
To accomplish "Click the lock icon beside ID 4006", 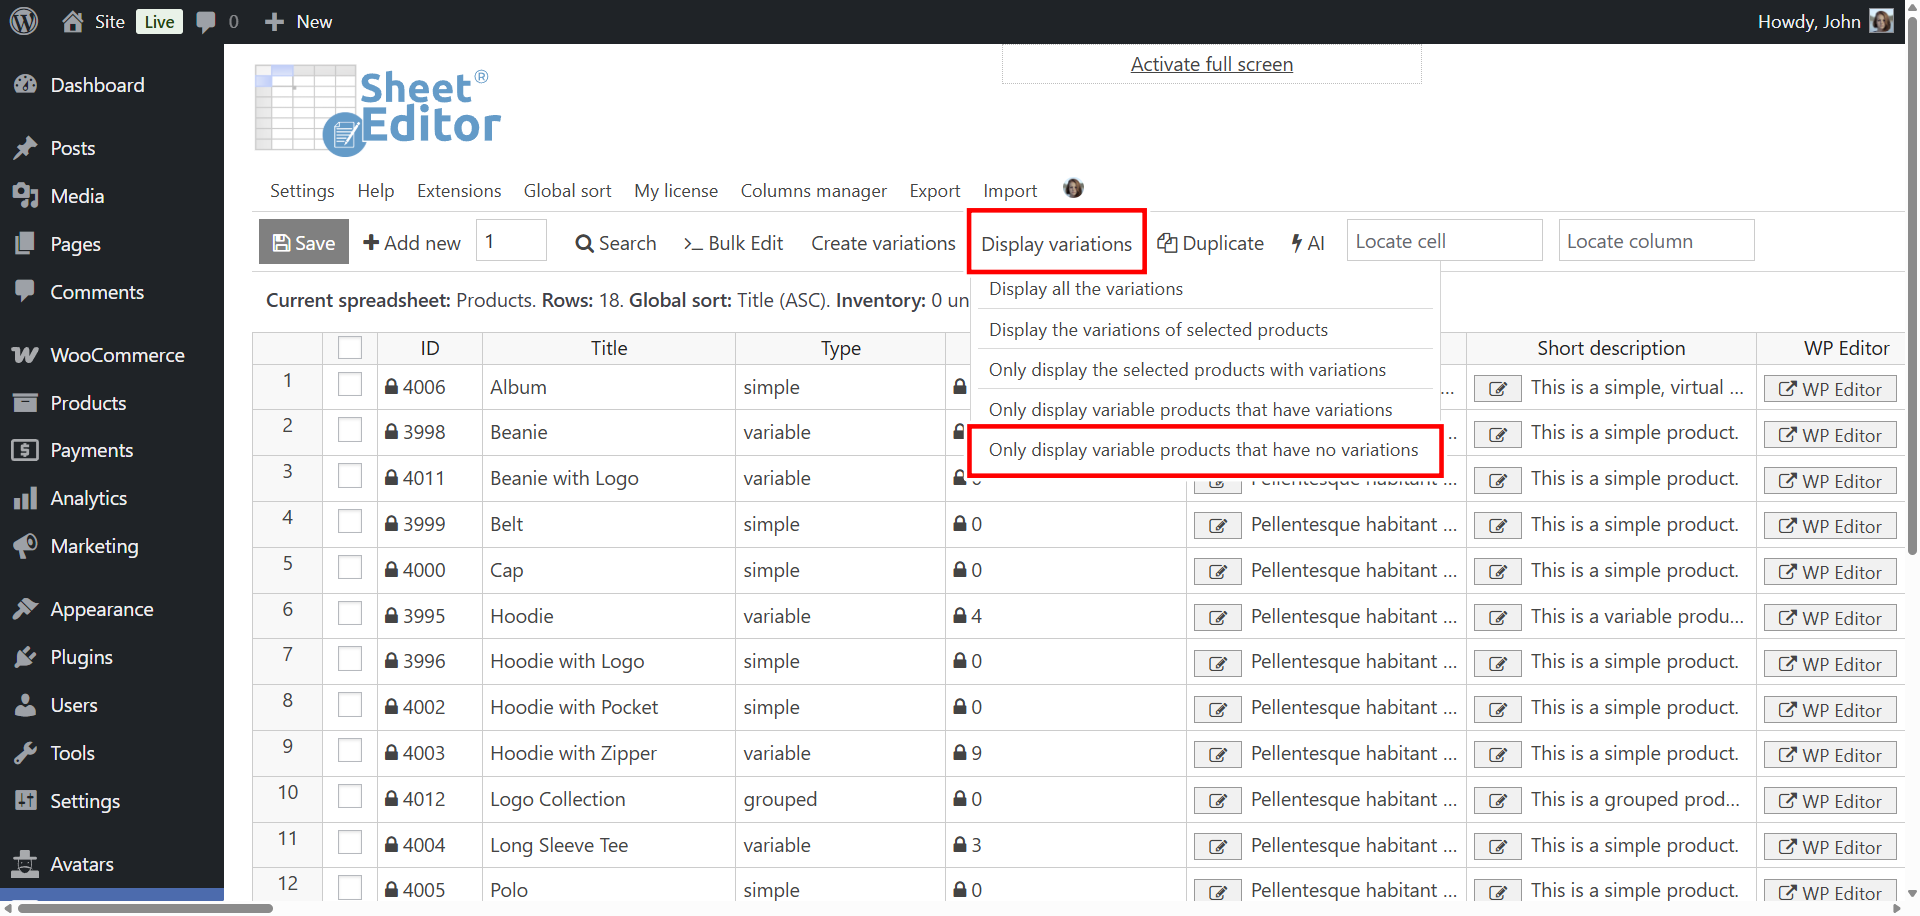I will coord(391,386).
